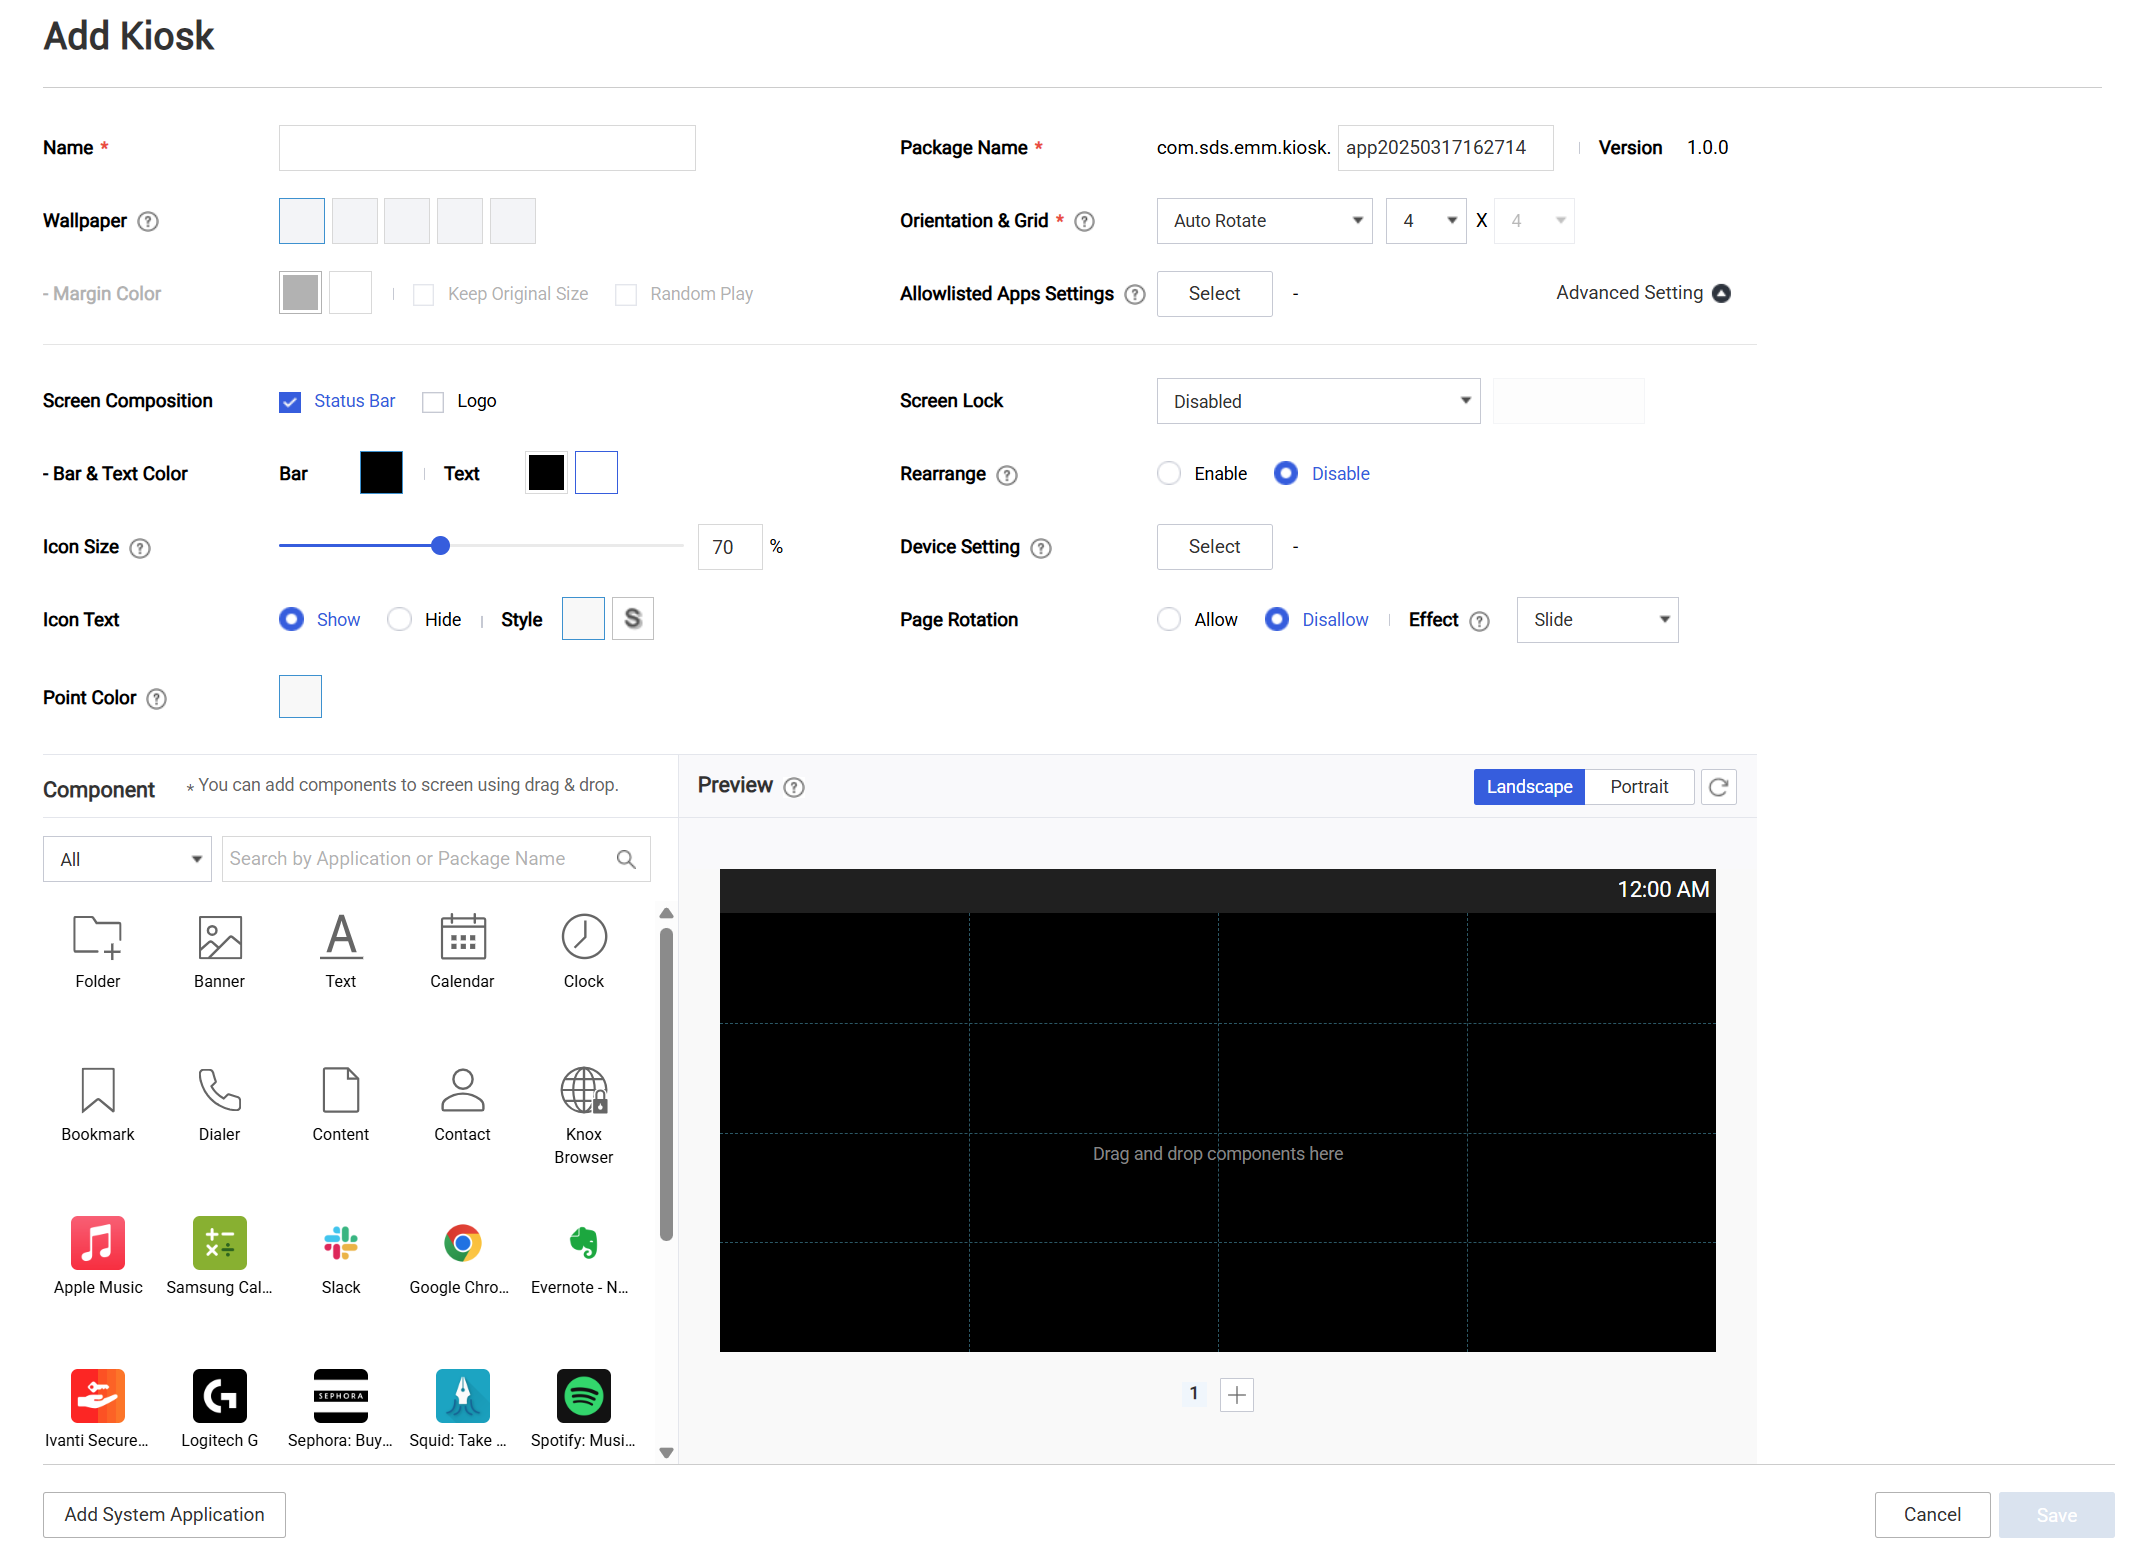Click the component search field
The image size is (2134, 1564).
420,858
